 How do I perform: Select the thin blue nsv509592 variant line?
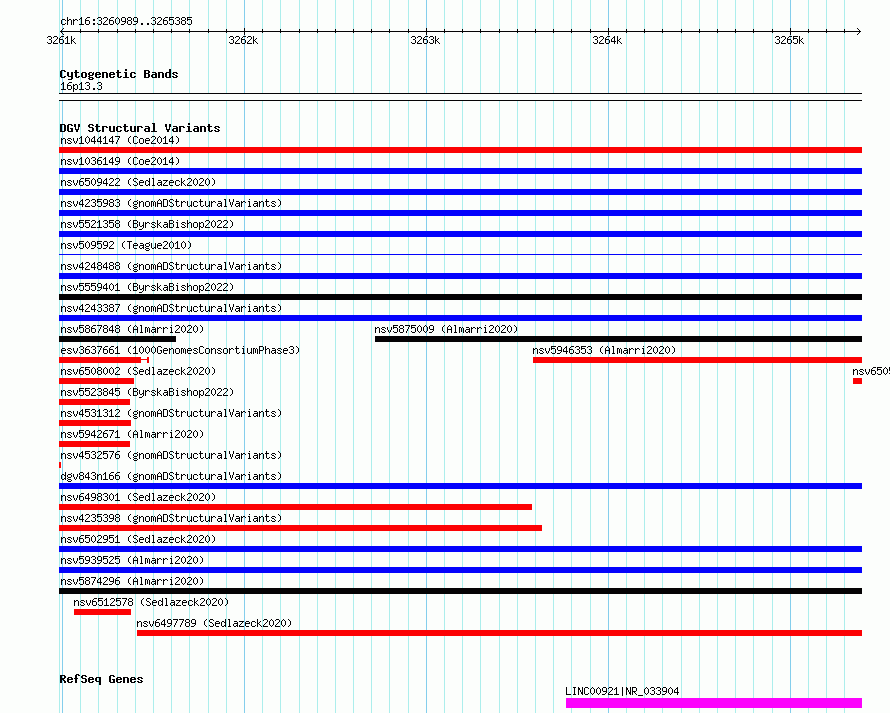(460, 255)
